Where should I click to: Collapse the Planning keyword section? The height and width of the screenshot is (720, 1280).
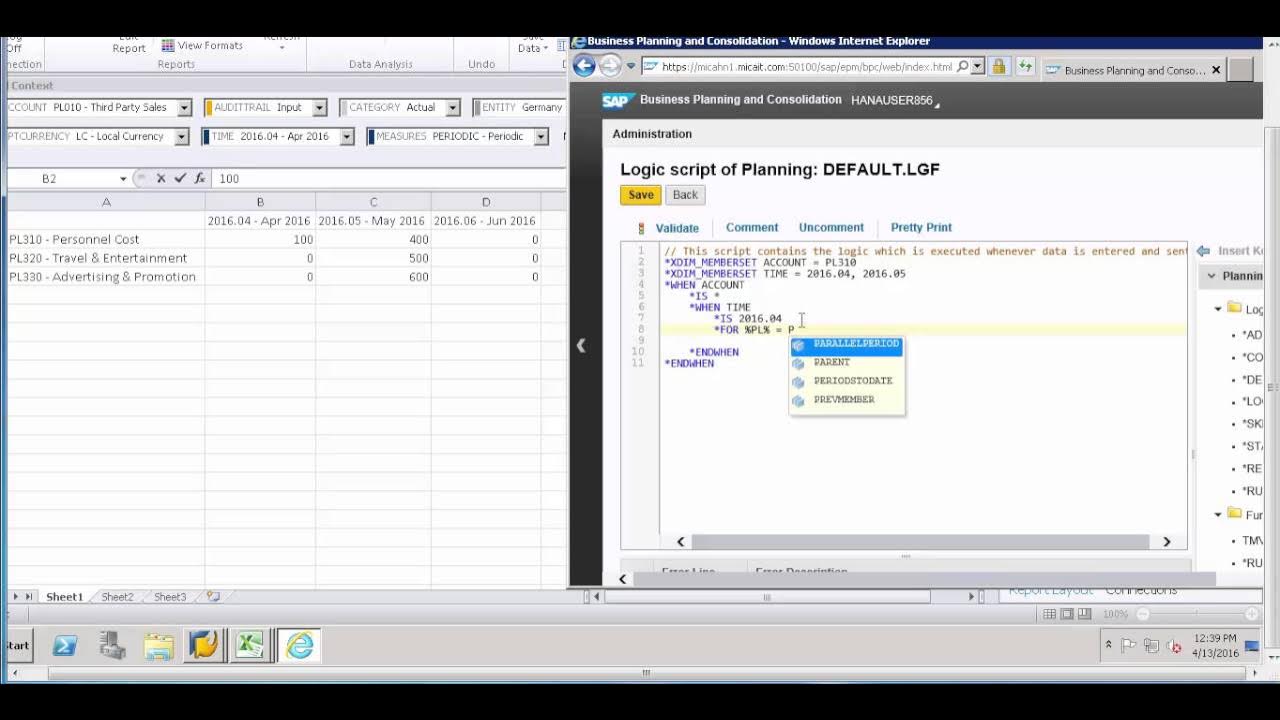[x=1212, y=276]
